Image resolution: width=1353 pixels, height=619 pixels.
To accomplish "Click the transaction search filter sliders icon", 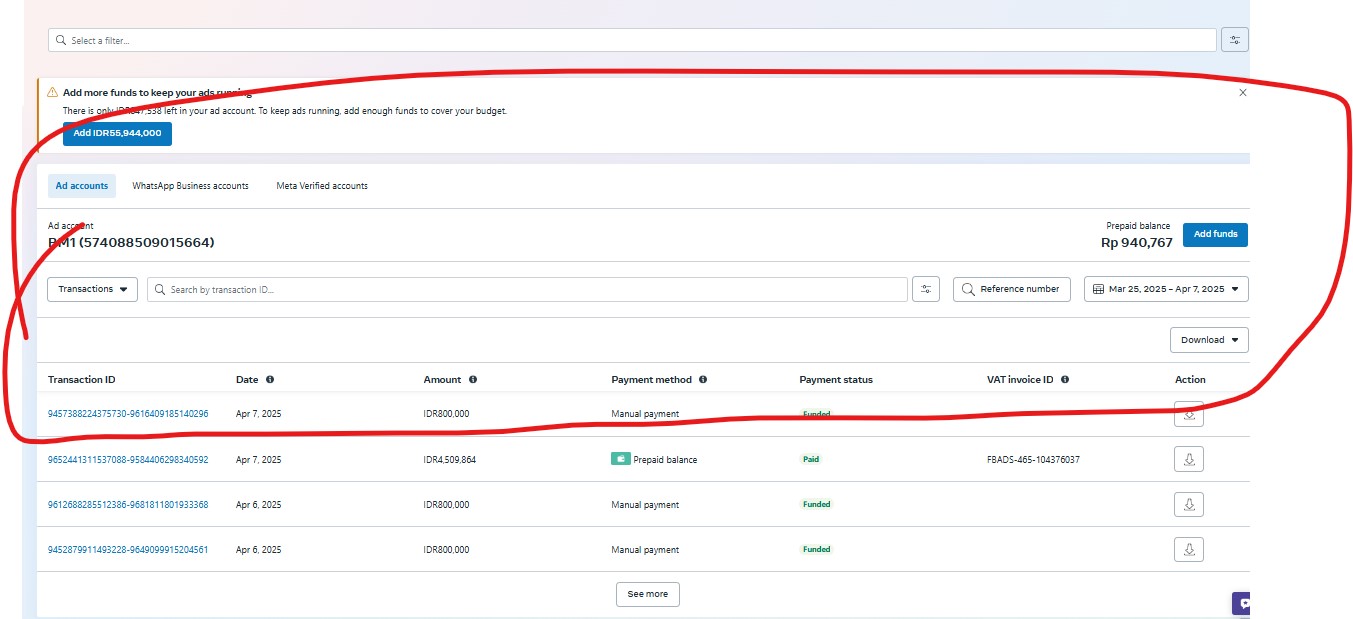I will (x=926, y=289).
